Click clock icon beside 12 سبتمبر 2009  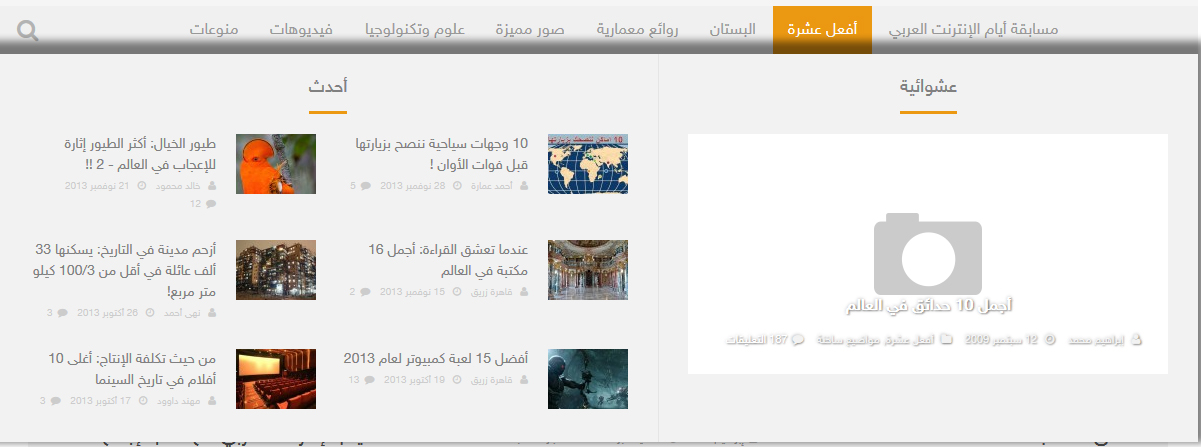pos(1050,340)
